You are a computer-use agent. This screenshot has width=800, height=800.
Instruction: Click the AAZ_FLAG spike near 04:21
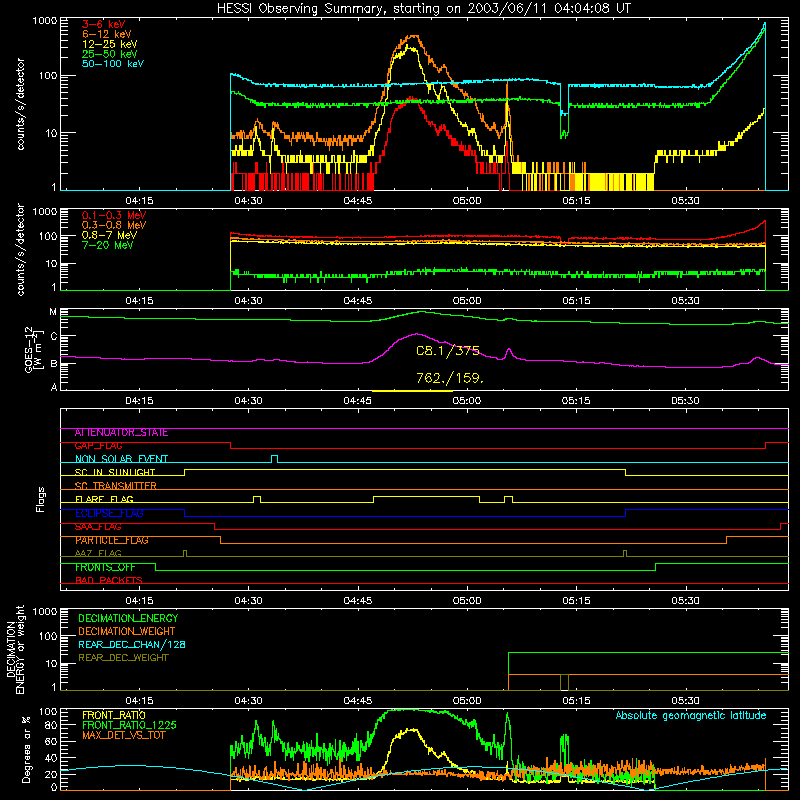click(x=185, y=553)
